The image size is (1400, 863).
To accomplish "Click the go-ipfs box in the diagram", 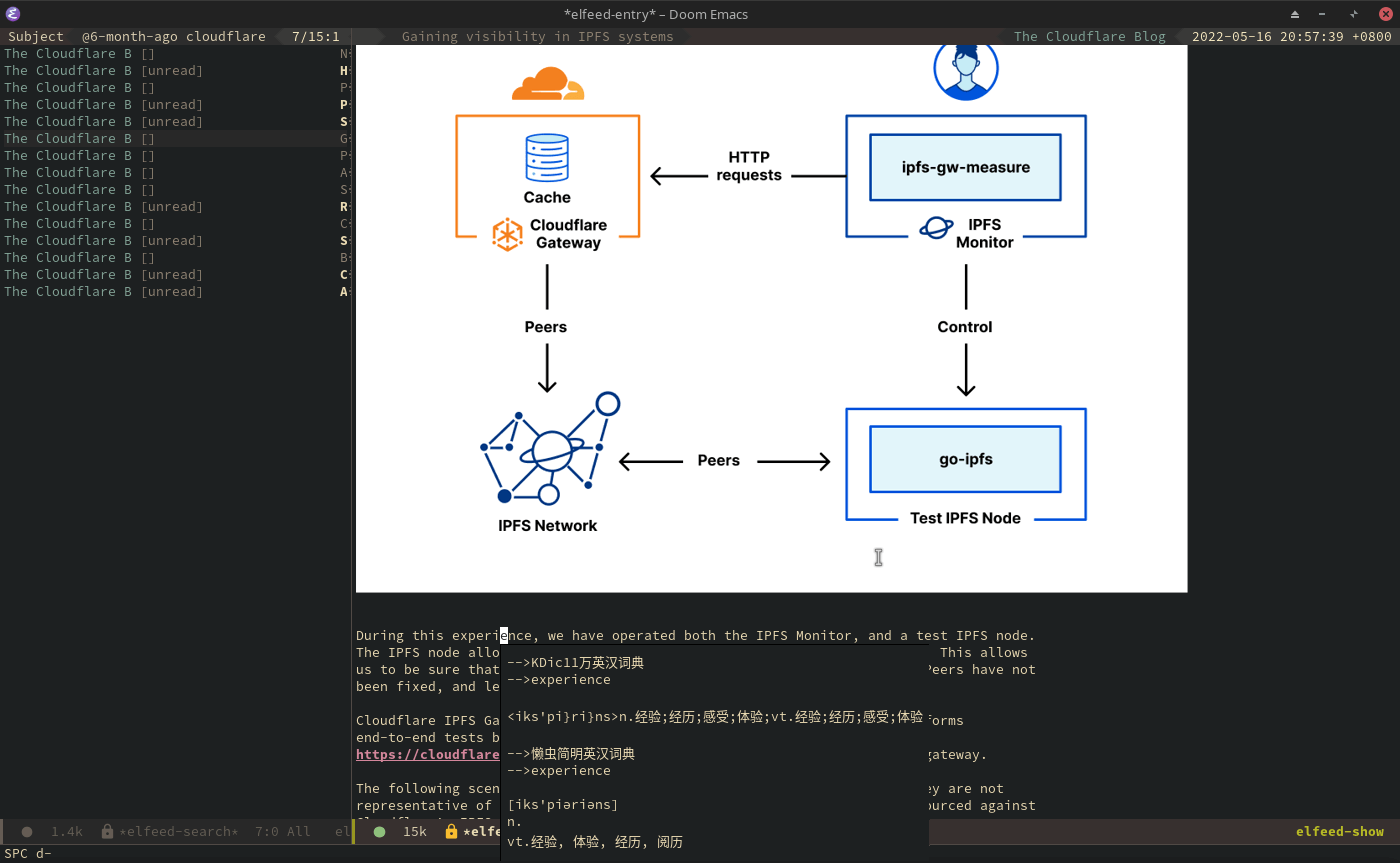I will coord(965,460).
